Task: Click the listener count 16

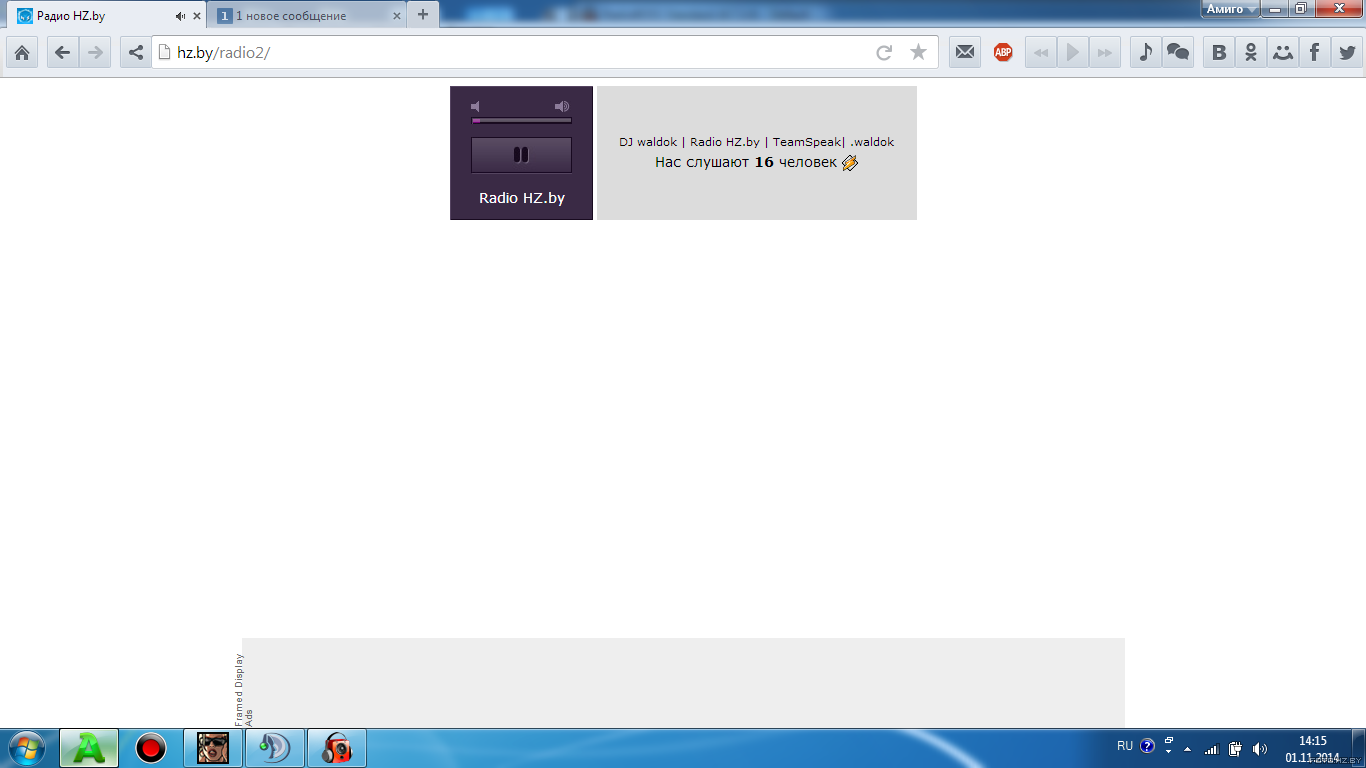Action: 764,162
